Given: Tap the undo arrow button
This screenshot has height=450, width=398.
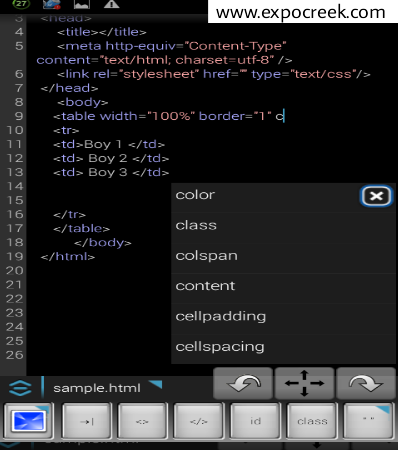Looking at the screenshot, I should coord(243,384).
